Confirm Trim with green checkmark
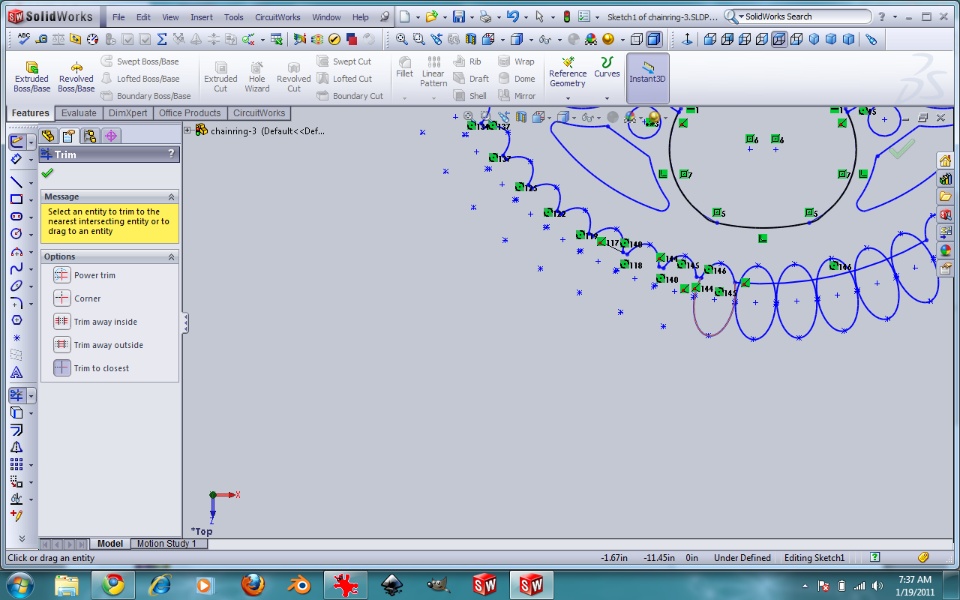This screenshot has height=600, width=960. [47, 173]
